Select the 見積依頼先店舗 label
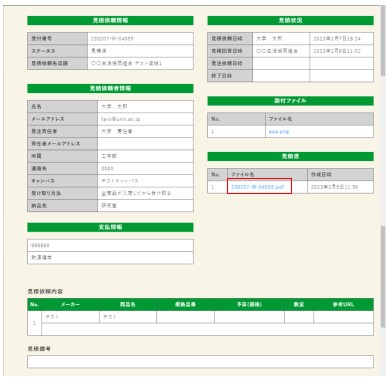The height and width of the screenshot is (379, 389). [49, 63]
